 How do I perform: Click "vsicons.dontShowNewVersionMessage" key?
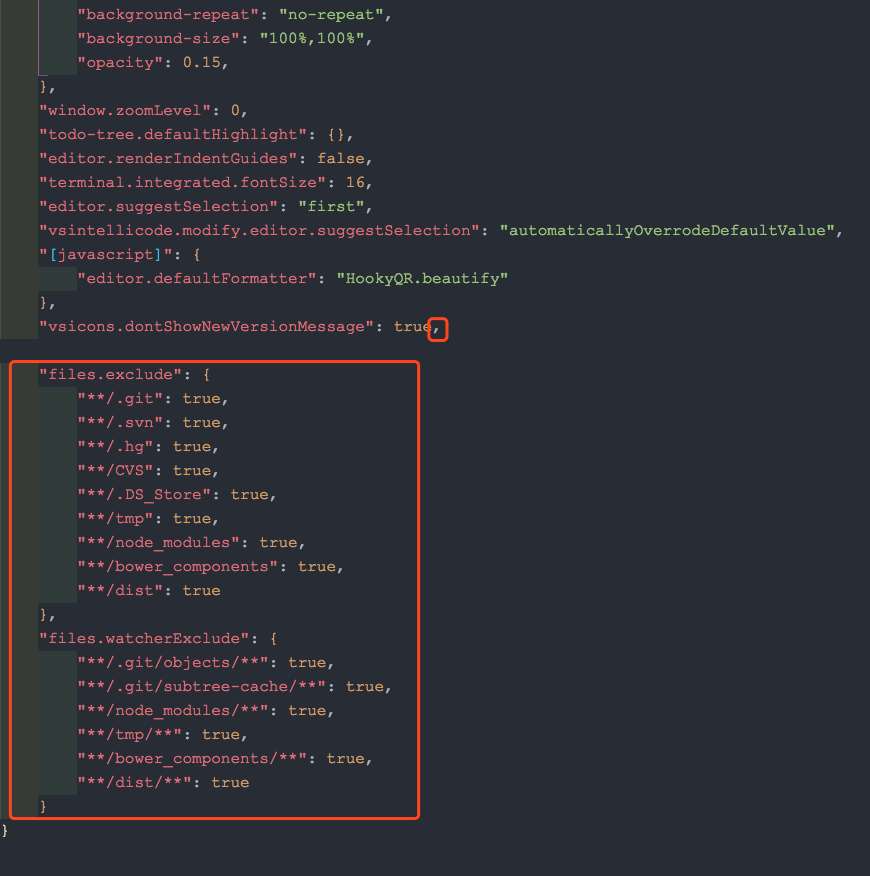(x=207, y=326)
